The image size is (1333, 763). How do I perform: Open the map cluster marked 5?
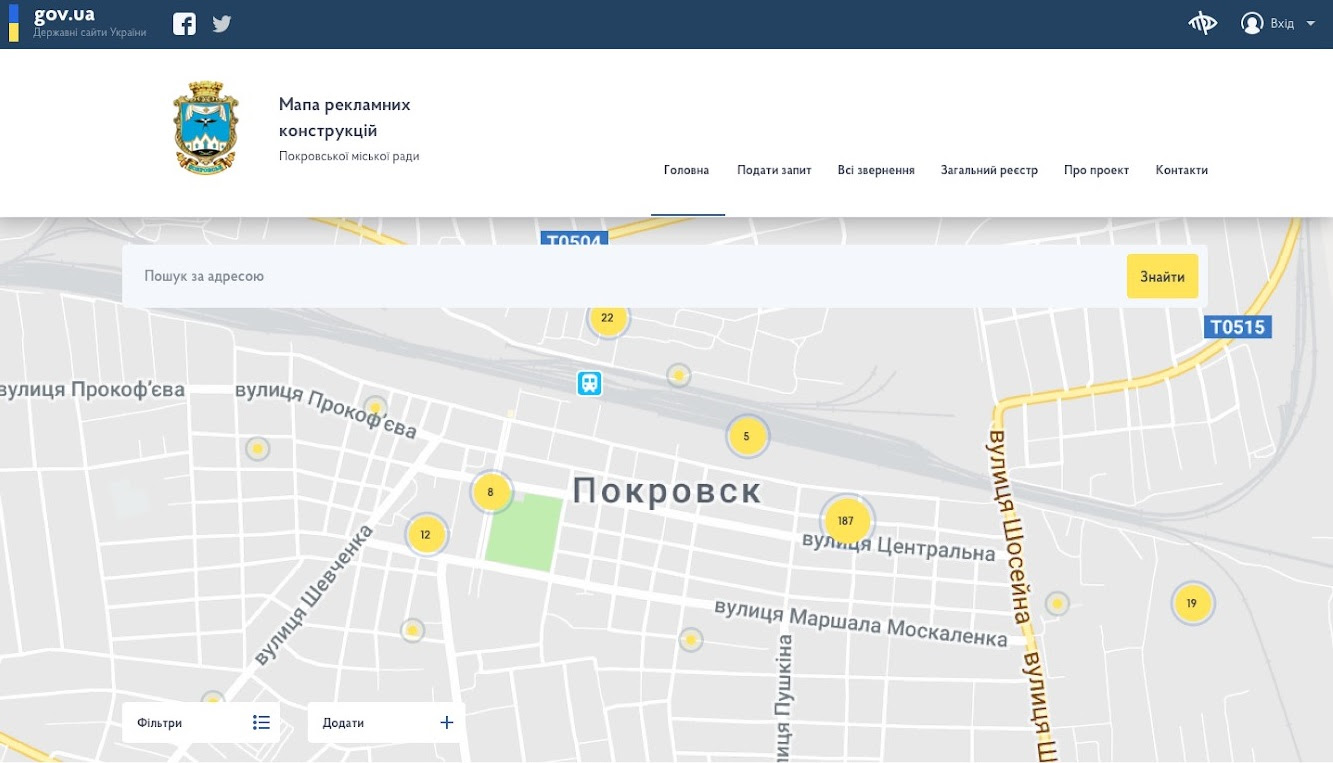click(x=747, y=436)
